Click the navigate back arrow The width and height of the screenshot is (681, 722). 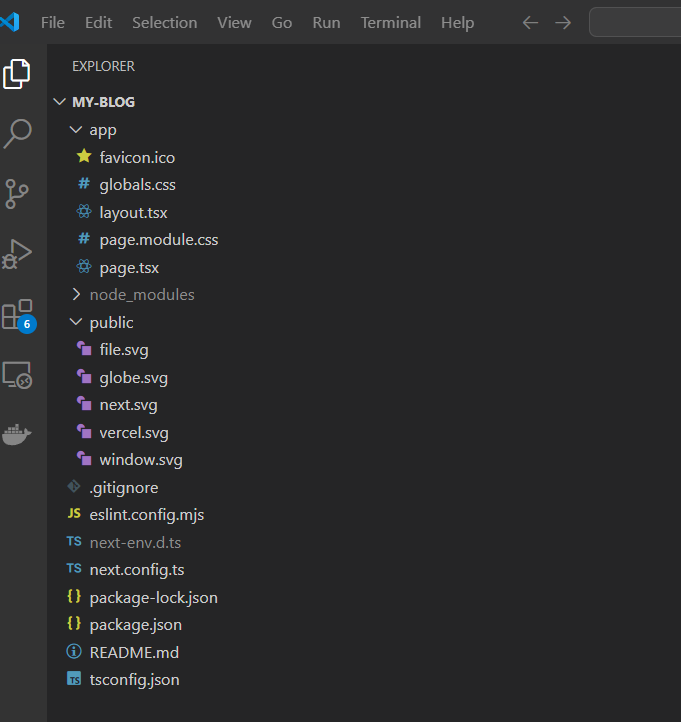click(x=531, y=22)
